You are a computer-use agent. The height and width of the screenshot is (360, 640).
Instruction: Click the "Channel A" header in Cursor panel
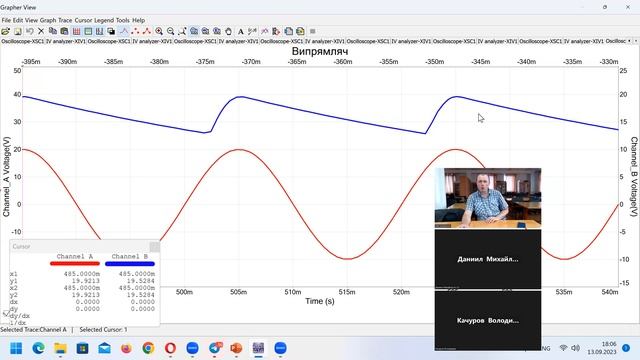click(75, 256)
